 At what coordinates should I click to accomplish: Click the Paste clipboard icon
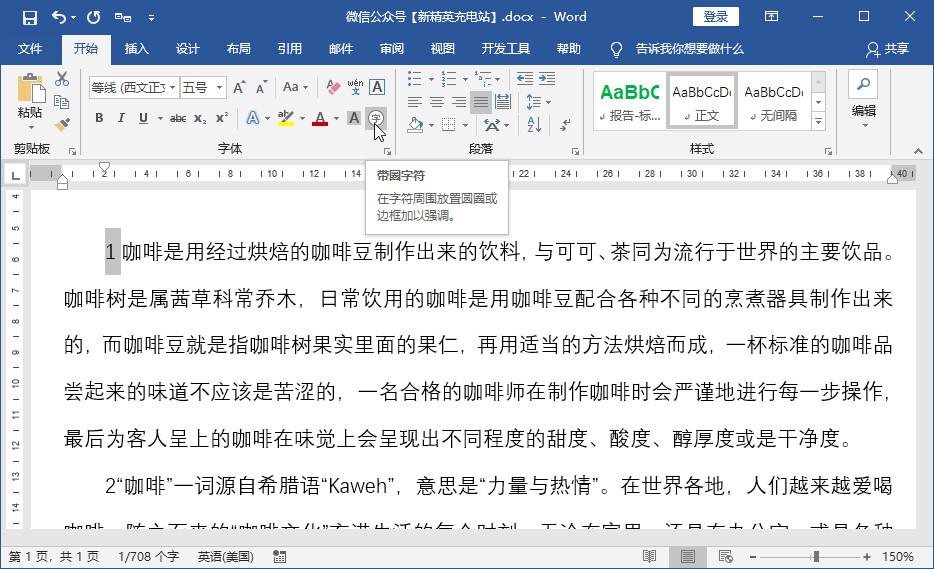click(31, 88)
